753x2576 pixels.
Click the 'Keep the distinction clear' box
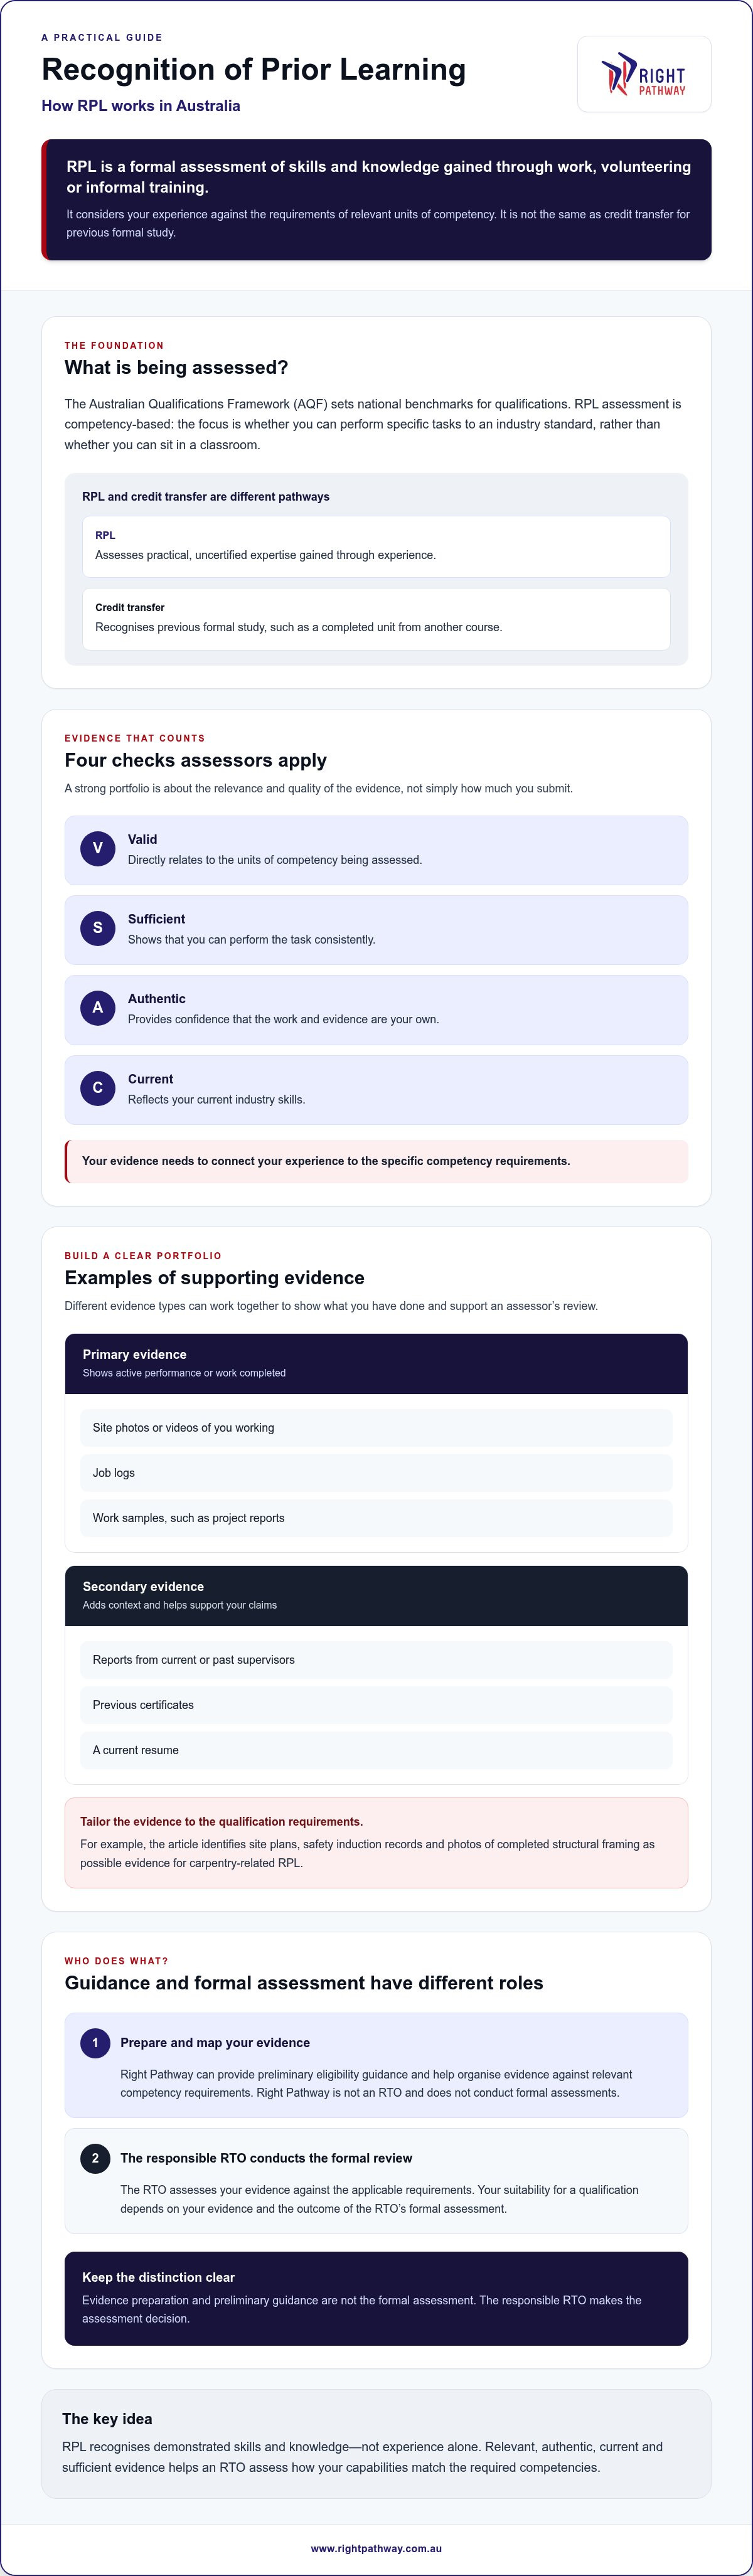[376, 2298]
